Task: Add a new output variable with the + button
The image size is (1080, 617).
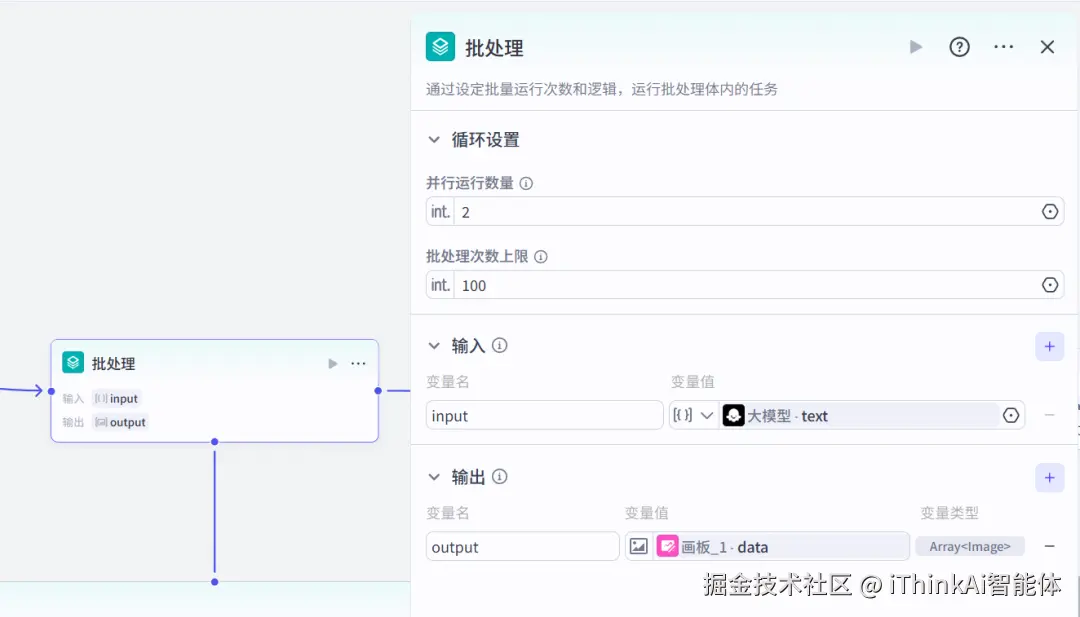Action: point(1049,477)
